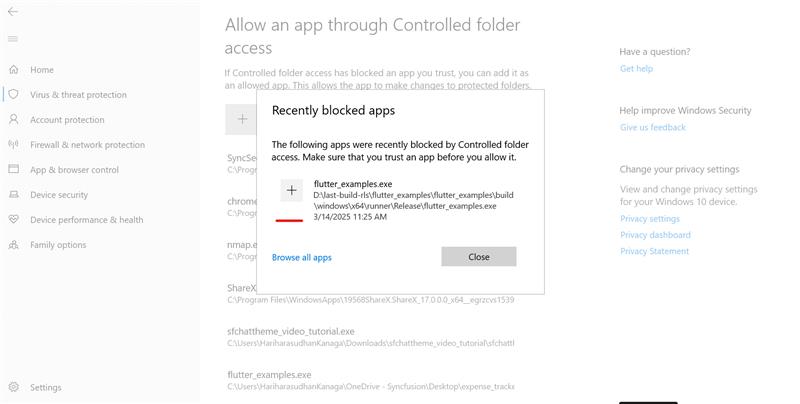Click the Firewall & network protection icon
Image resolution: width=800 pixels, height=404 pixels.
[x=13, y=145]
